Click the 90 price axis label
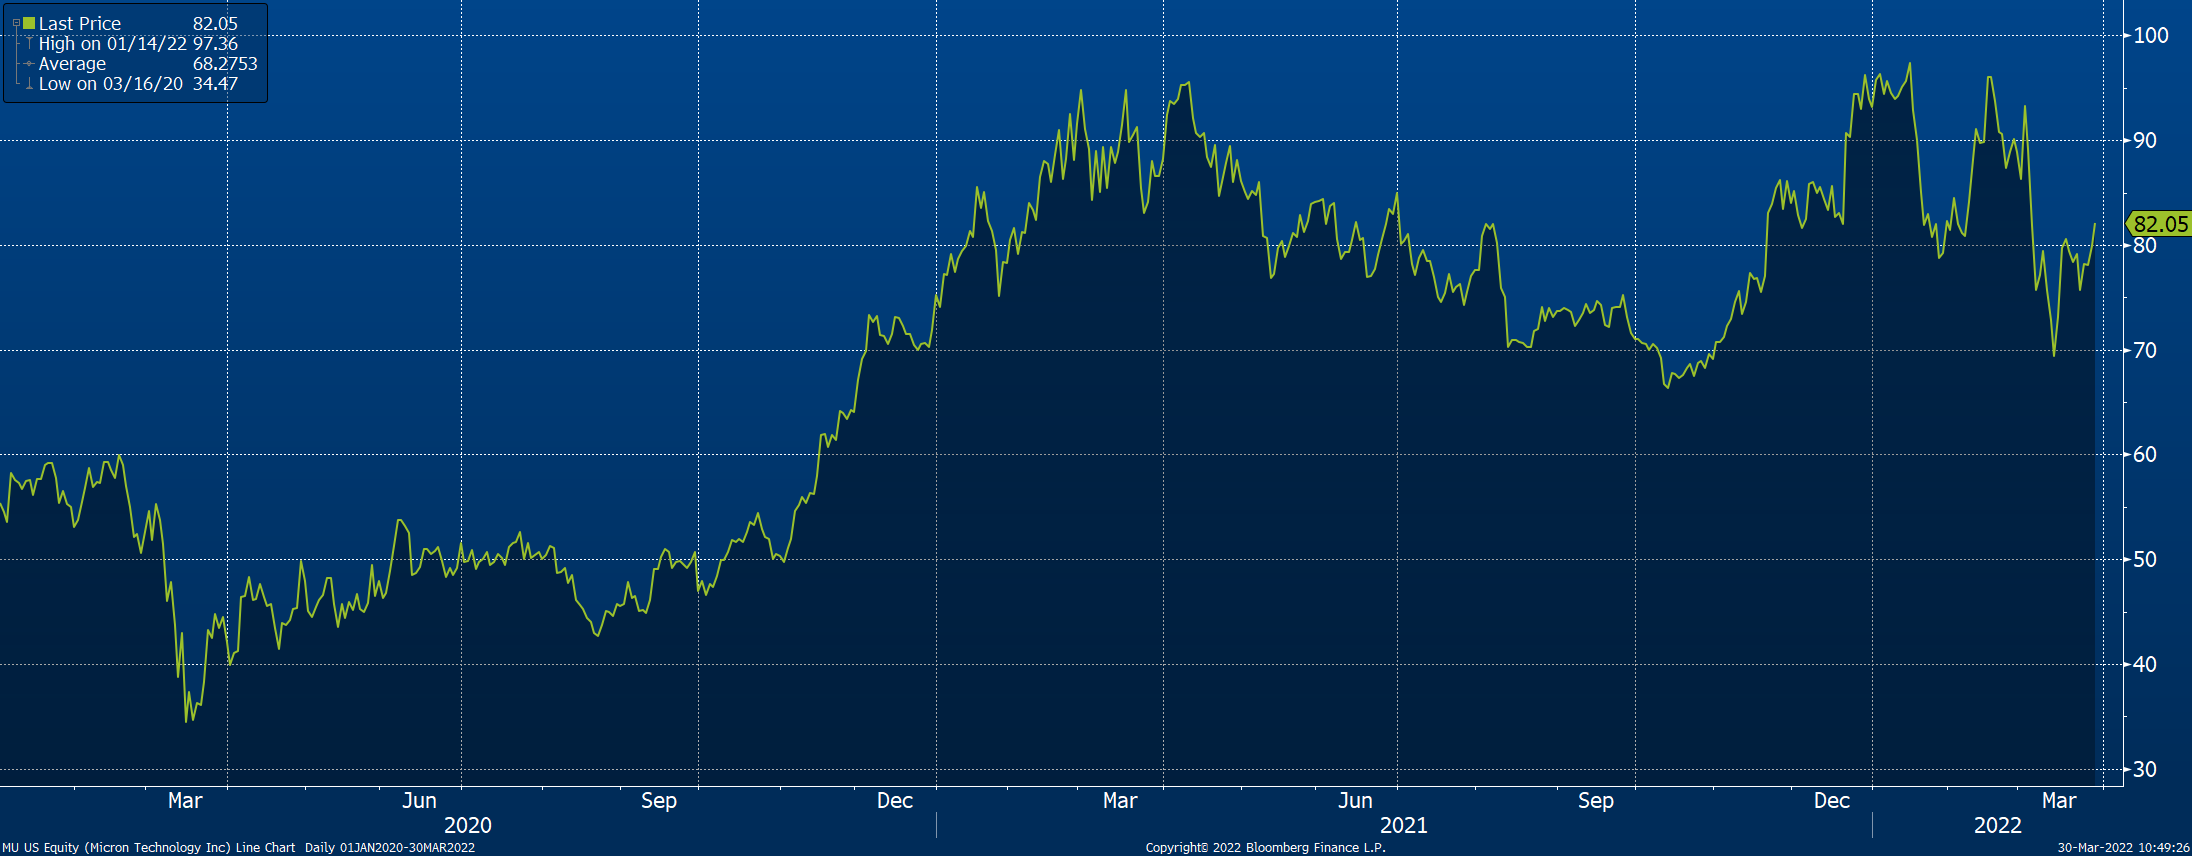This screenshot has height=856, width=2192. tap(2145, 140)
